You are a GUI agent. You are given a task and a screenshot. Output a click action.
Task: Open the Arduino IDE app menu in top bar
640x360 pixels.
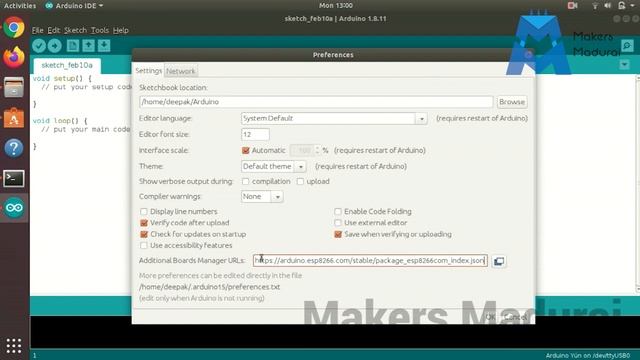pos(74,5)
